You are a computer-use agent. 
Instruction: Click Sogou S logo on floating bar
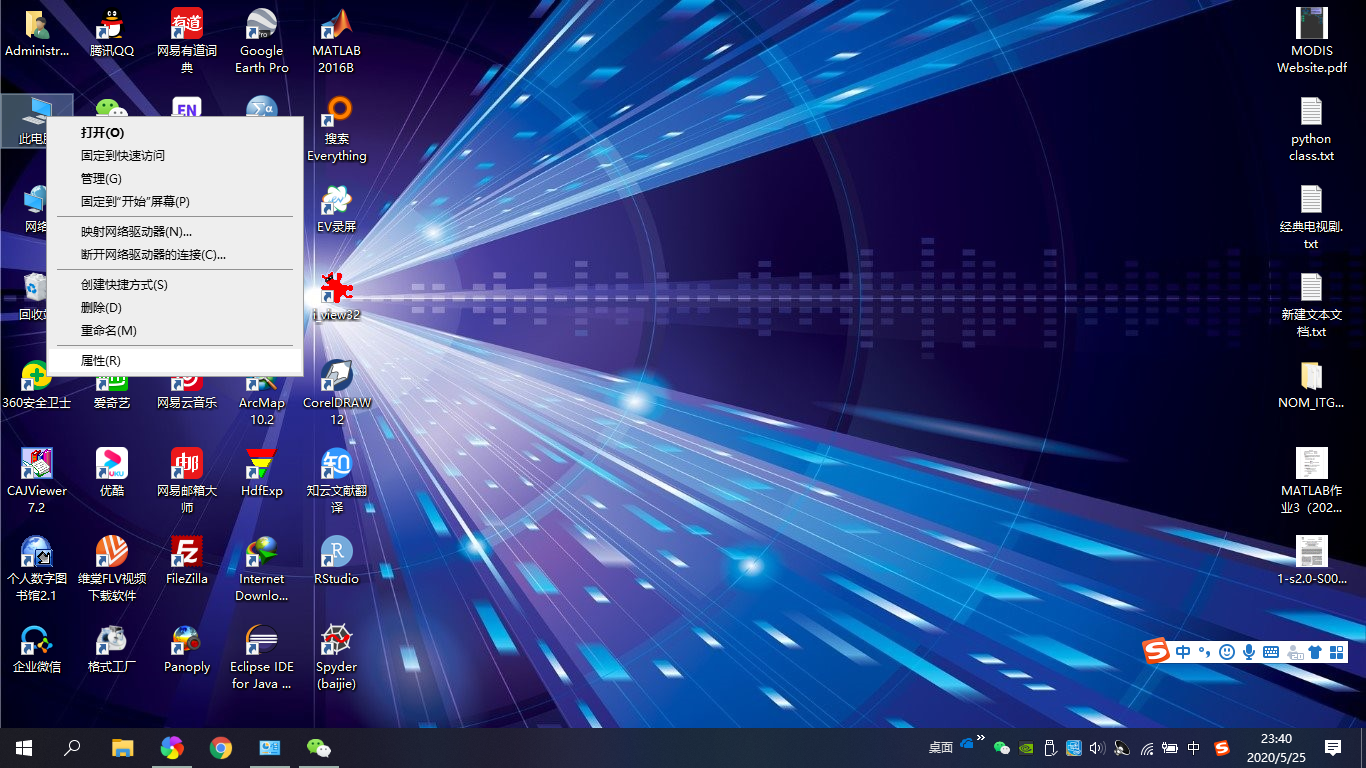tap(1157, 651)
